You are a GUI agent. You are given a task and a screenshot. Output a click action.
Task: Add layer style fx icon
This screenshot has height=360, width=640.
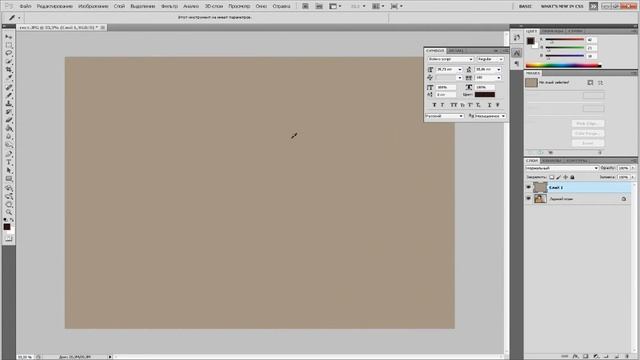pos(576,356)
